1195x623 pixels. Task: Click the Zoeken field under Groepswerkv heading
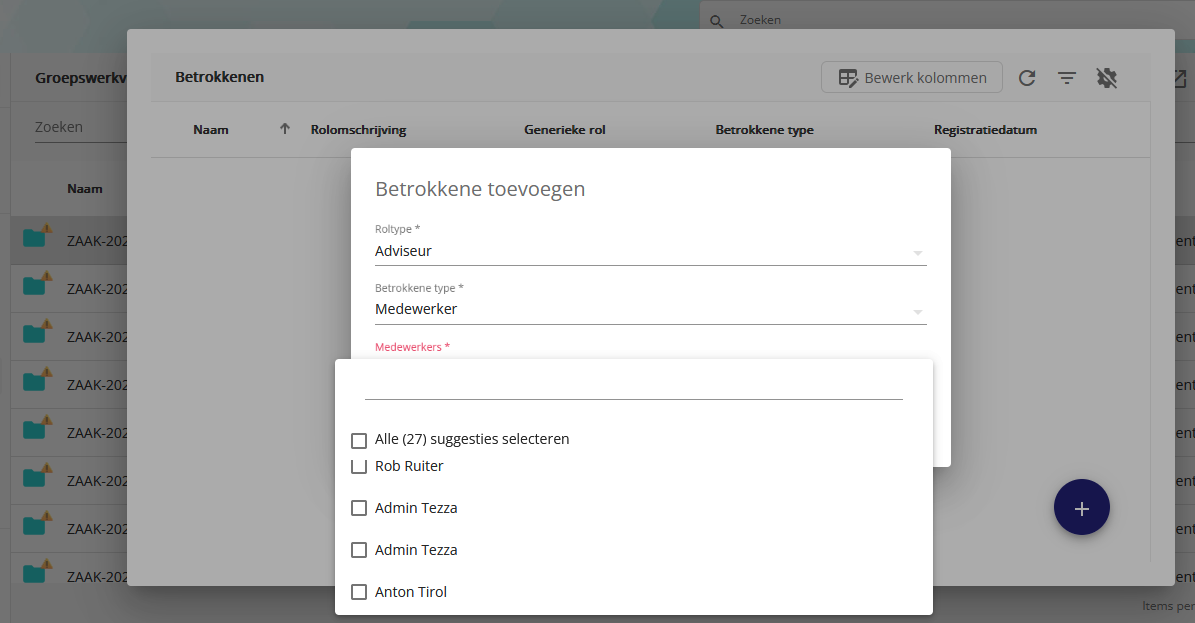pyautogui.click(x=80, y=127)
